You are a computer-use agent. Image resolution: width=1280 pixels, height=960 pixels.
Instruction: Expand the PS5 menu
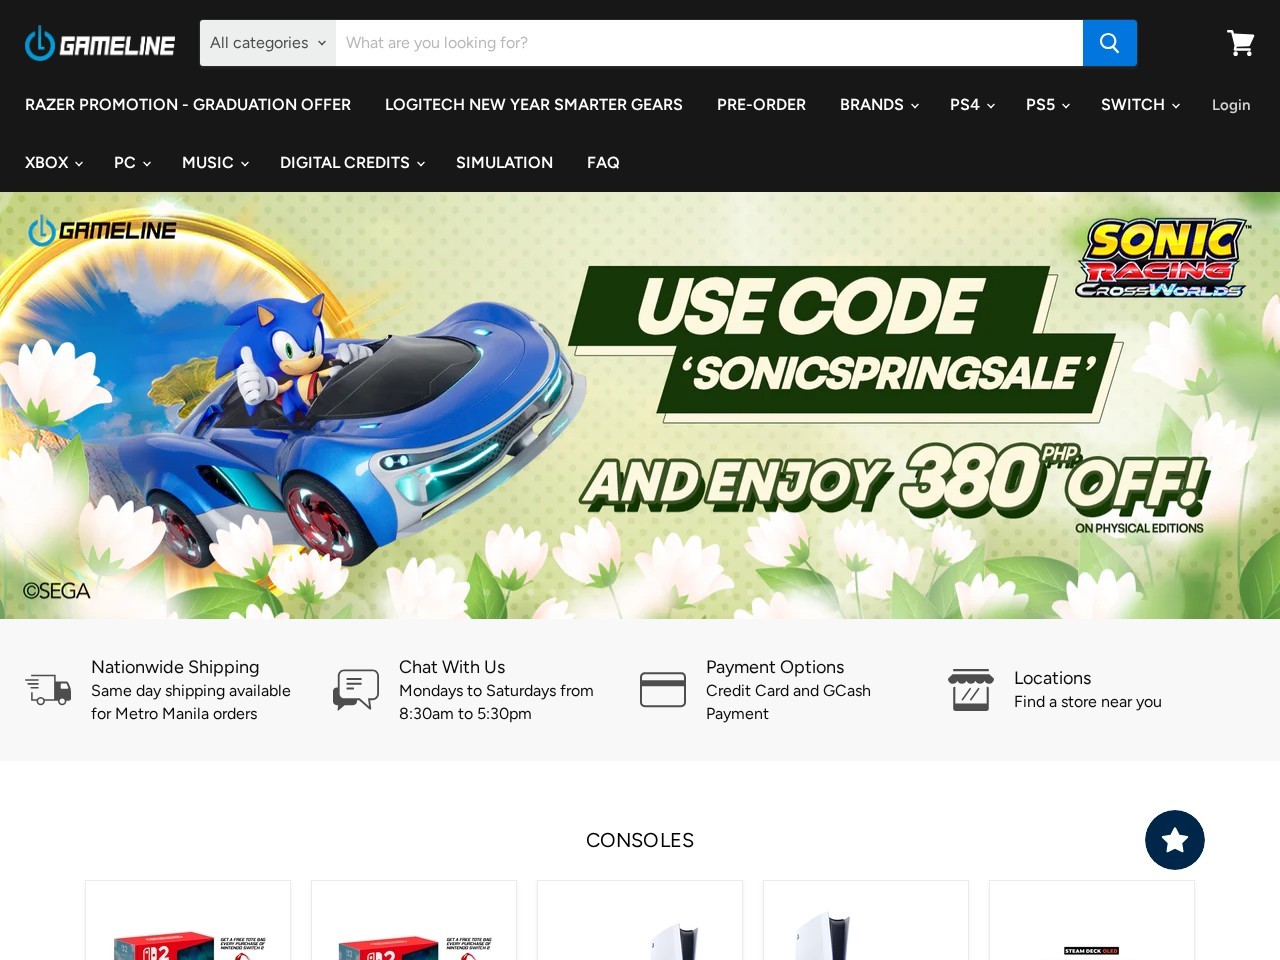pos(1048,104)
